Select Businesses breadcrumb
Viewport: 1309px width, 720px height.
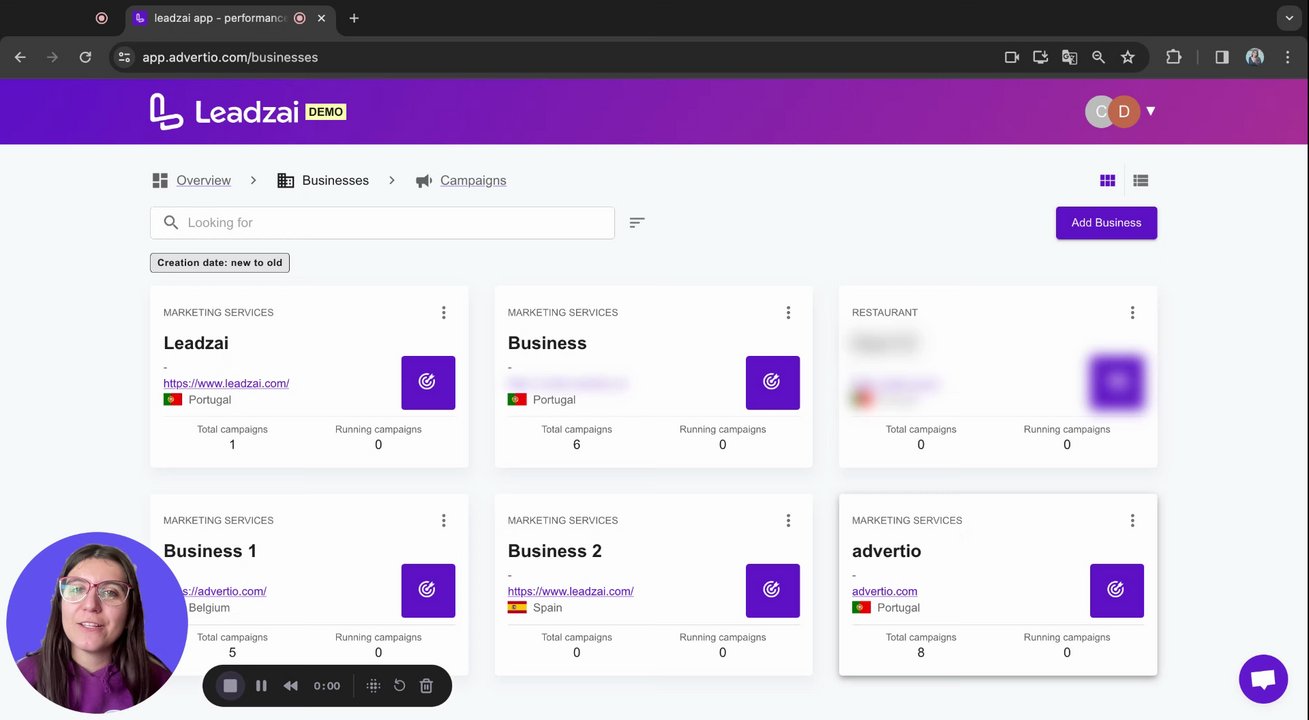point(335,181)
